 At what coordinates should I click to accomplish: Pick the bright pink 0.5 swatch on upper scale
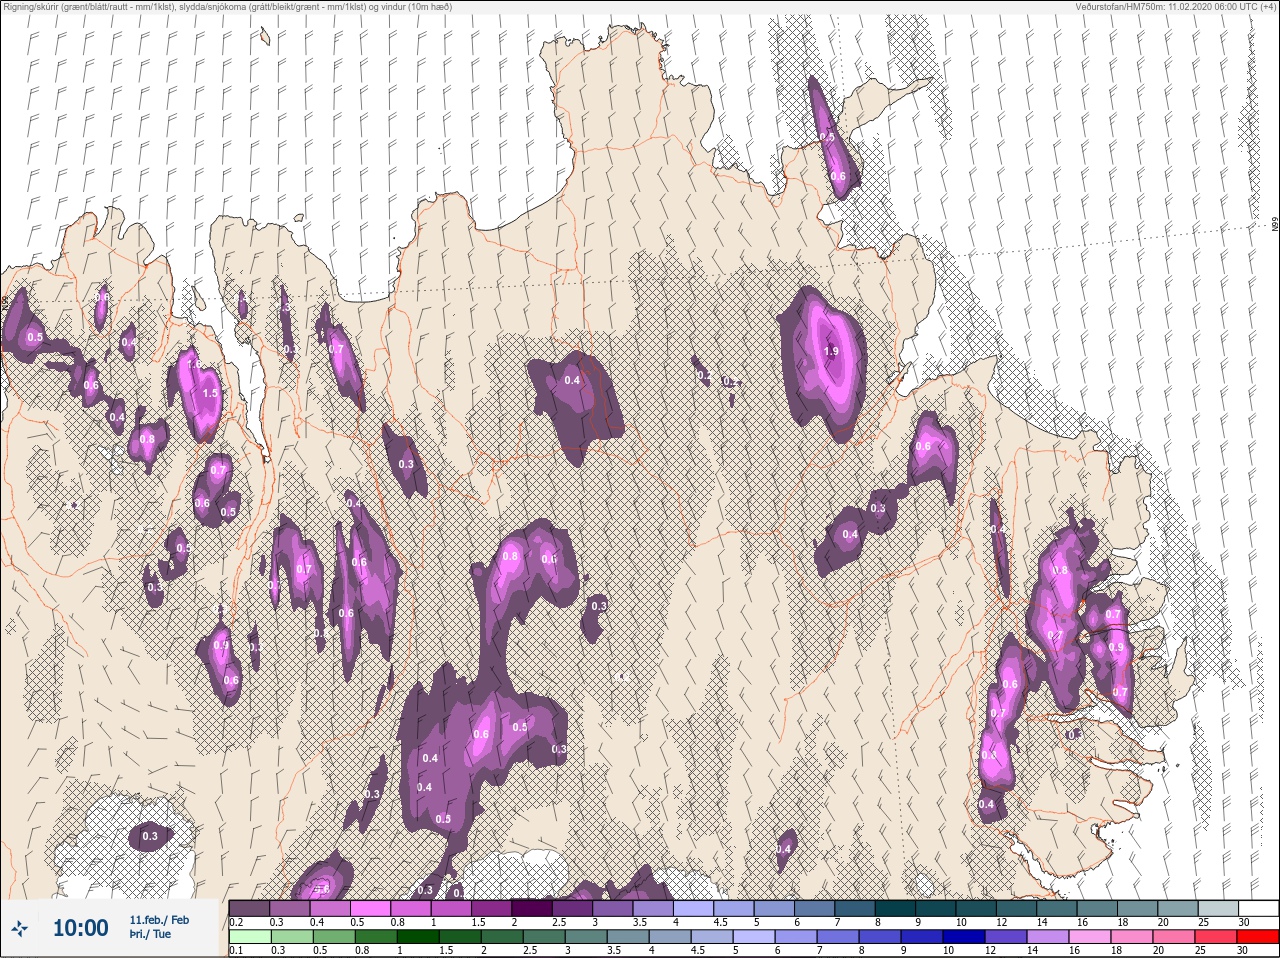pyautogui.click(x=371, y=907)
